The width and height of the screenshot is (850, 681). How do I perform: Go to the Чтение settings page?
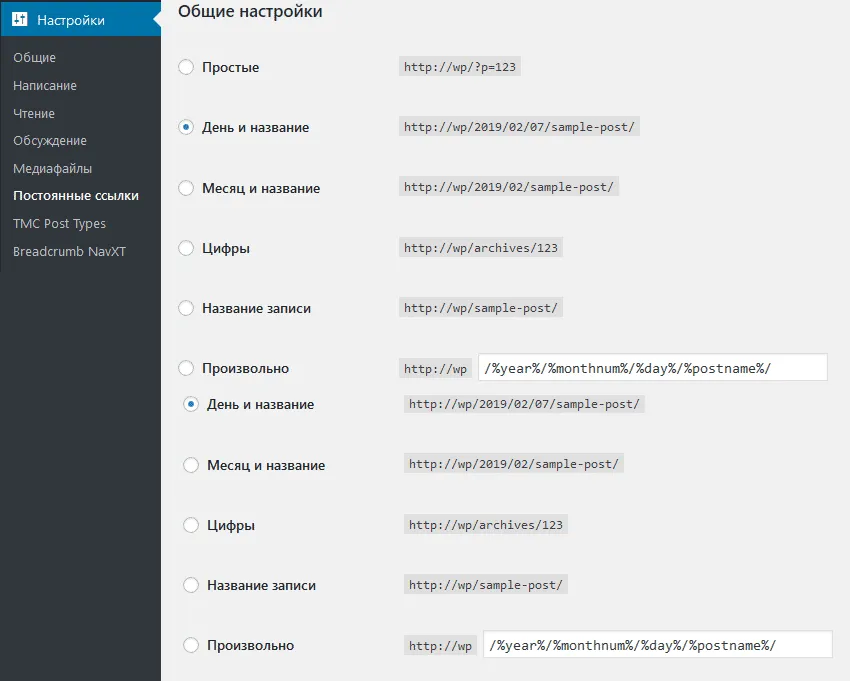coord(34,114)
